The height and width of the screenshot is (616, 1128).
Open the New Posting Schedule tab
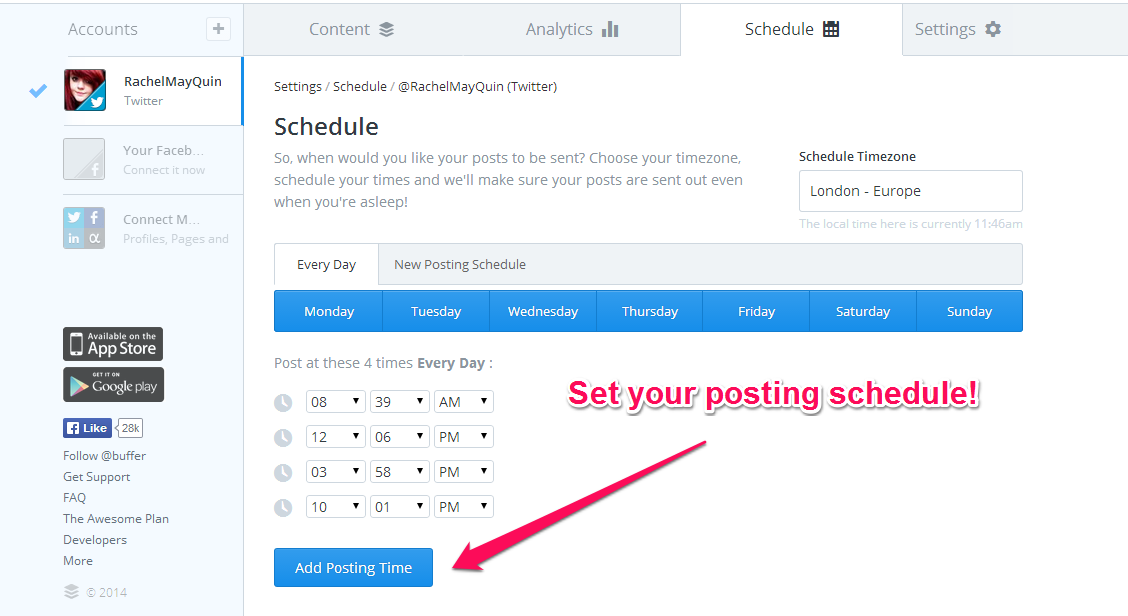point(460,265)
